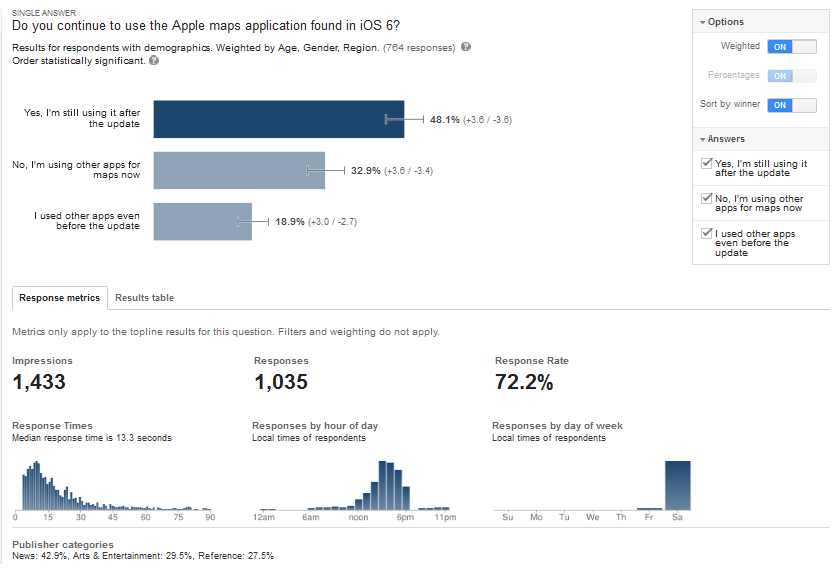This screenshot has height=570, width=835.
Task: Click the '48.1%' percentage label
Action: (445, 120)
